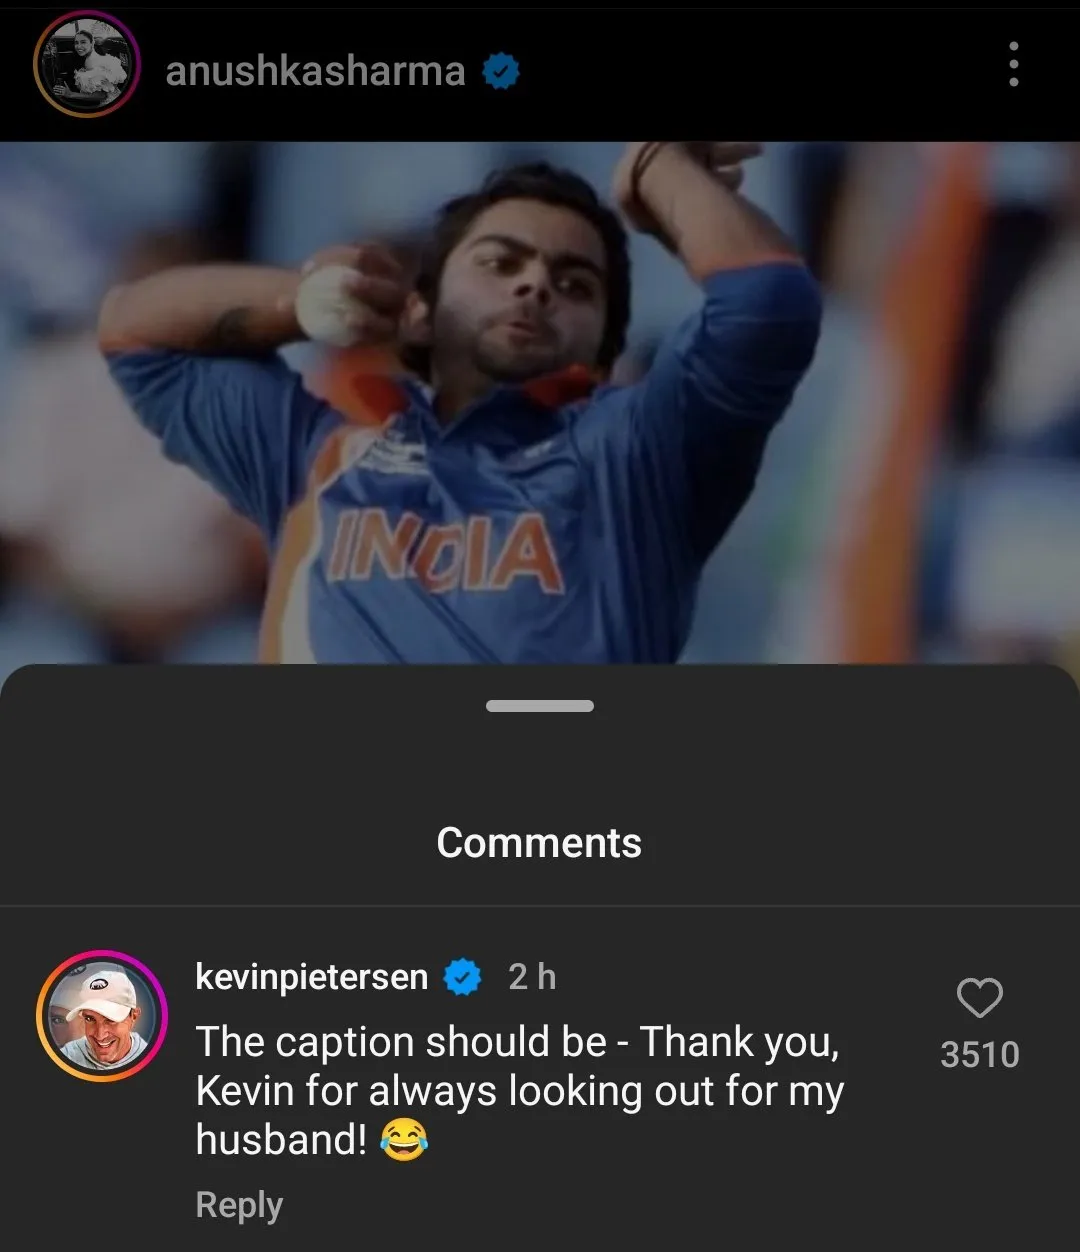Click the verified badge beside anushkasharma

(501, 71)
